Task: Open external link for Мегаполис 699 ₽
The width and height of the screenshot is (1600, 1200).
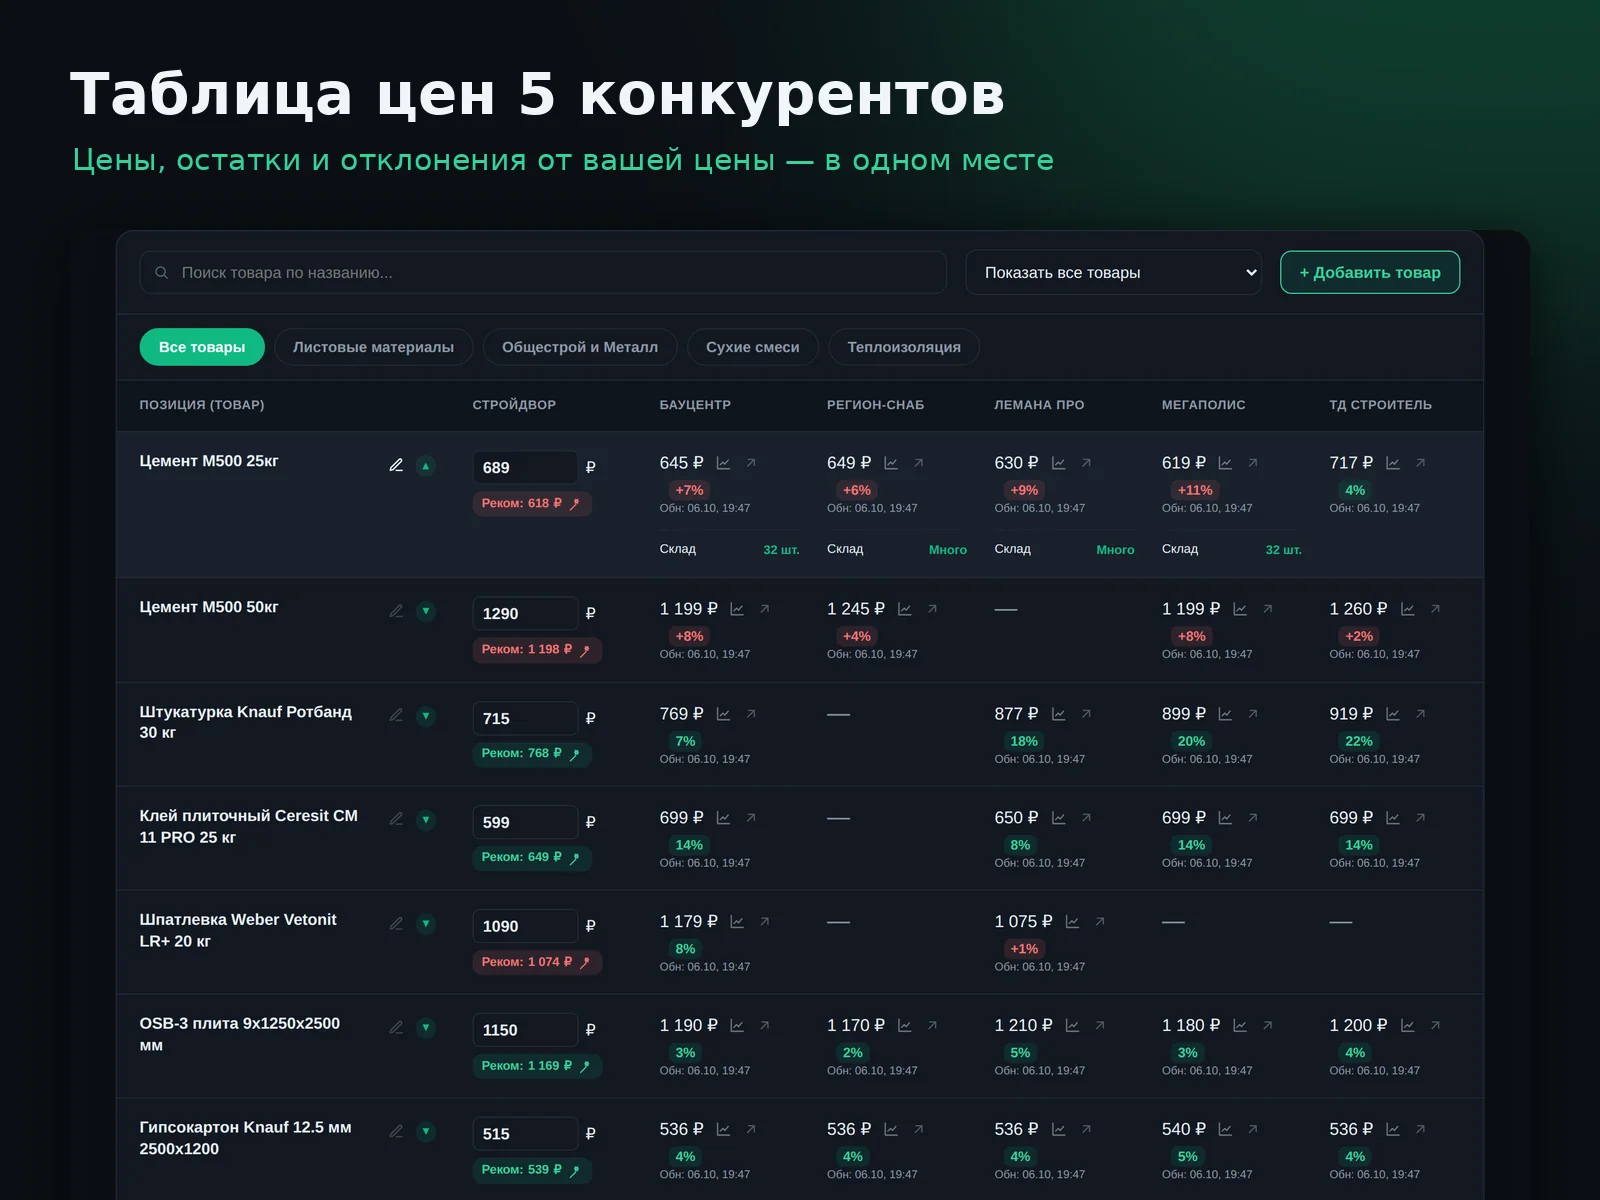Action: [1253, 818]
